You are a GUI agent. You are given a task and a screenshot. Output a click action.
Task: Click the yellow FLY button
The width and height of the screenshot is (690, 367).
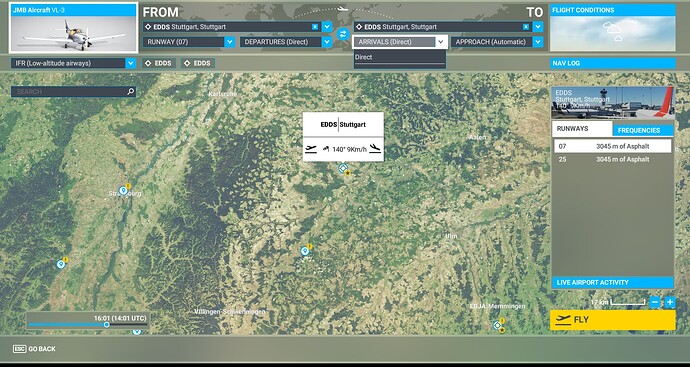pyautogui.click(x=613, y=320)
